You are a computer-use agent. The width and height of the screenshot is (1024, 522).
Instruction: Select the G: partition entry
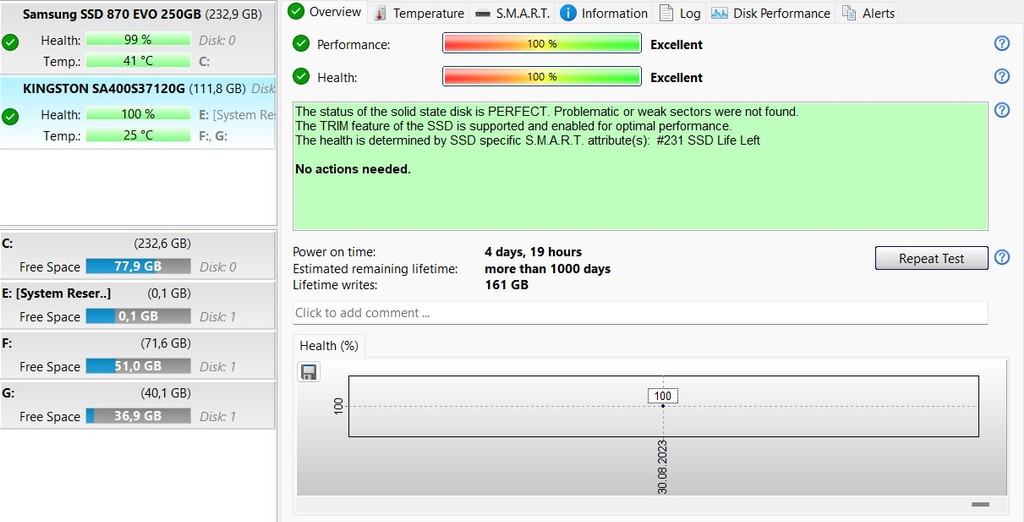tap(138, 404)
